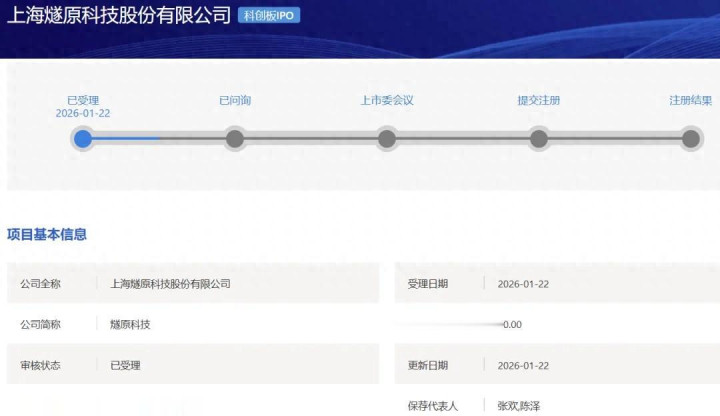Select the 注册结果 timeline node

pyautogui.click(x=691, y=139)
